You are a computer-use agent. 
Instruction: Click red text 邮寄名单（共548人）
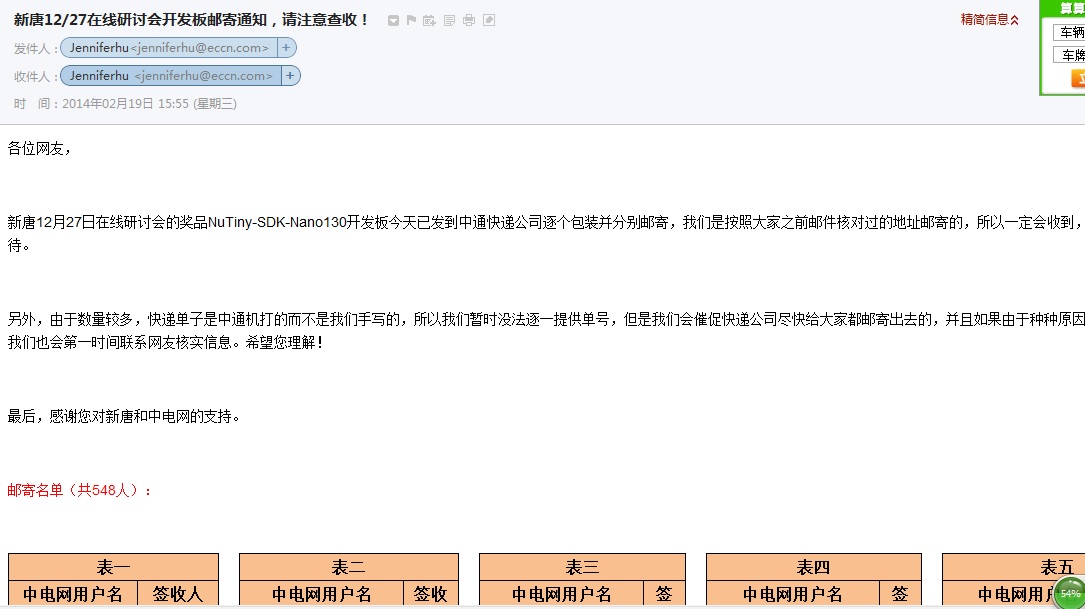[x=80, y=491]
